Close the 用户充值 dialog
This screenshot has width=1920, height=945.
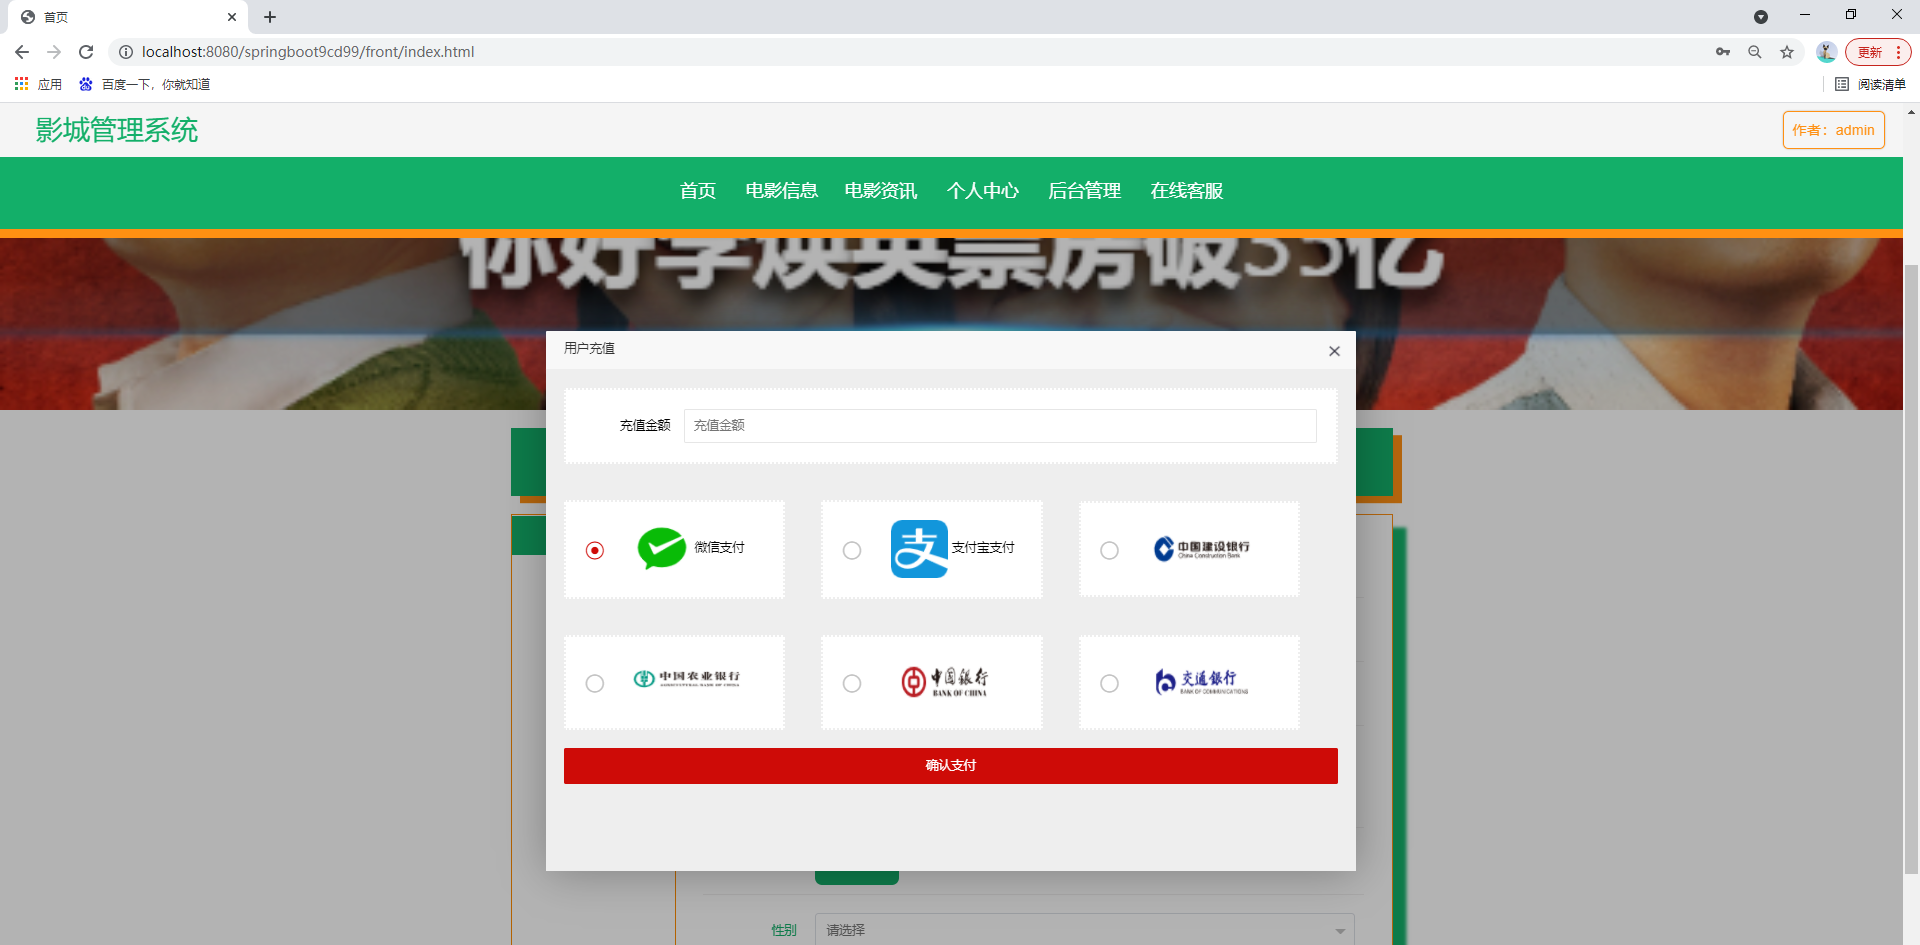pos(1334,351)
